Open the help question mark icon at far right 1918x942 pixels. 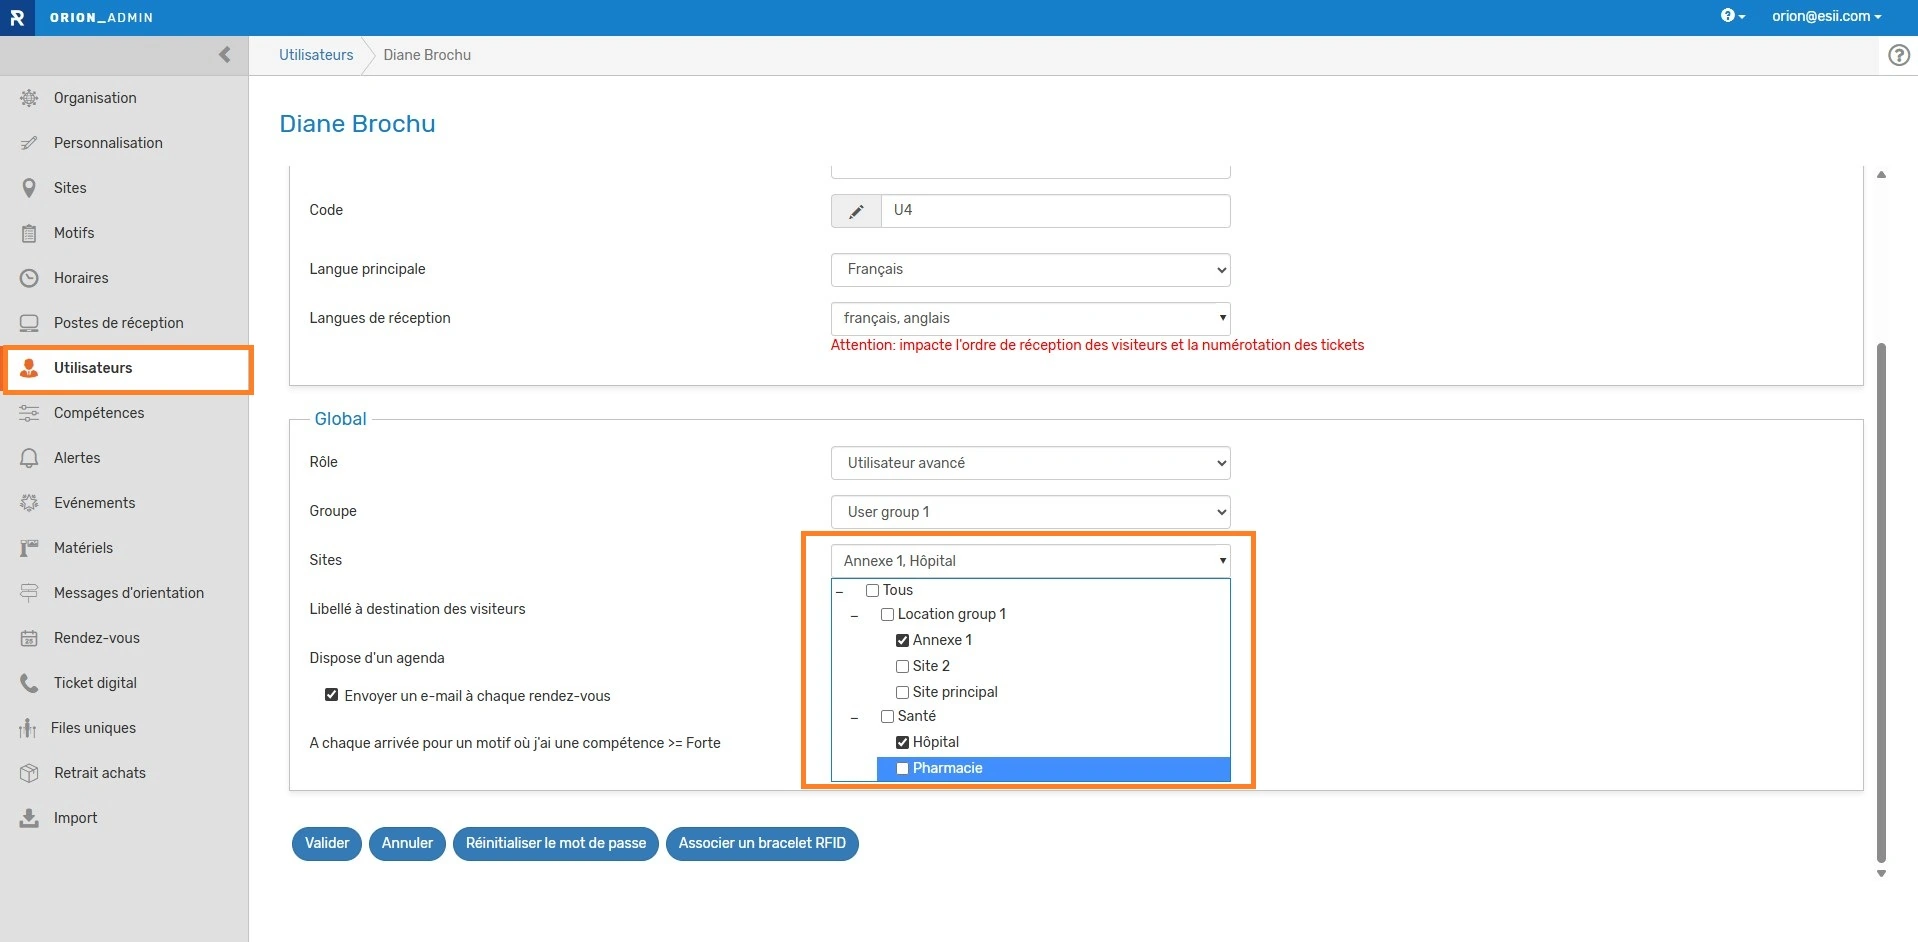[1898, 55]
